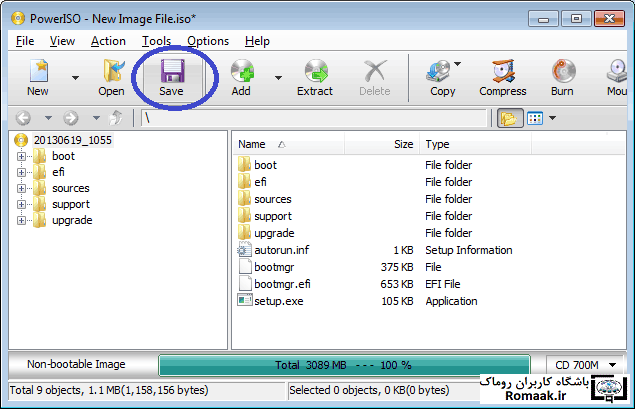Open the Options menu
This screenshot has width=635, height=409.
pos(208,41)
